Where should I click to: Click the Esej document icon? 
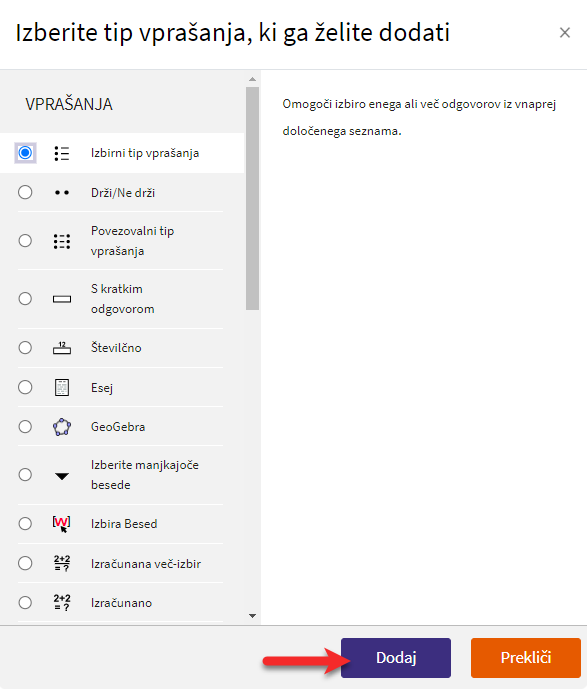(62, 388)
